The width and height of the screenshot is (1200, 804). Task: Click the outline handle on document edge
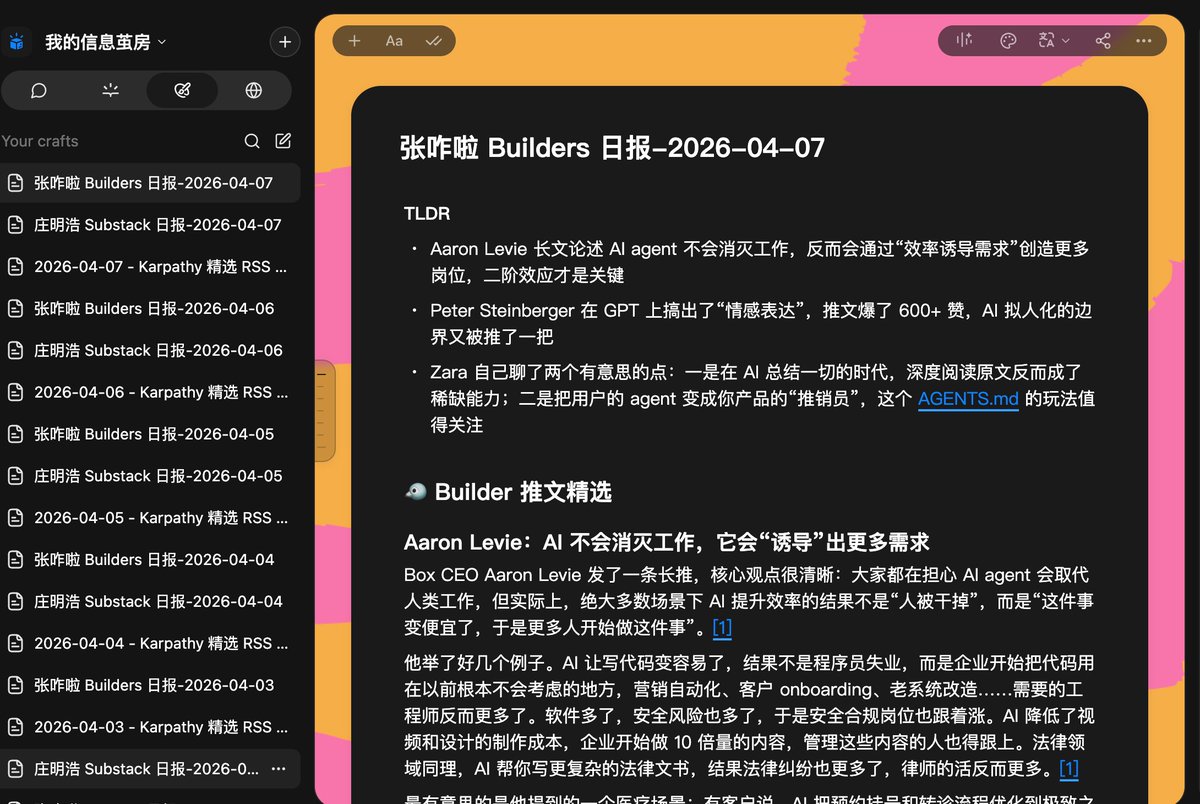[324, 411]
